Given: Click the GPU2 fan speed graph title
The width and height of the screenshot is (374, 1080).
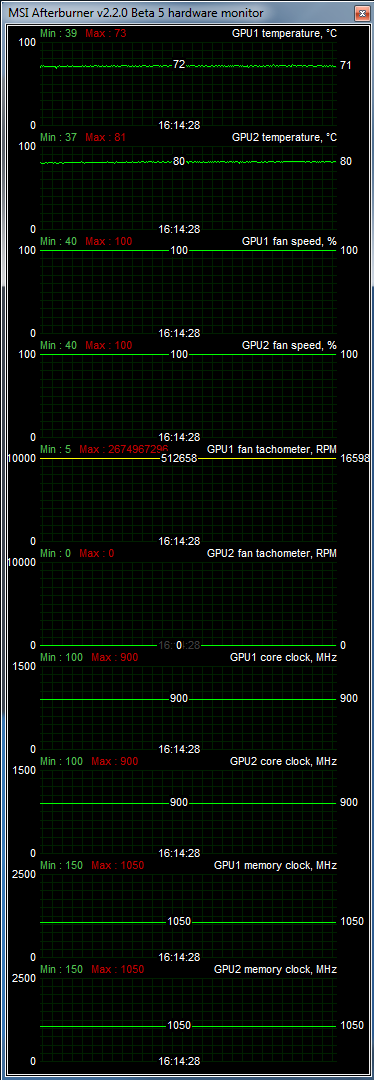Looking at the screenshot, I should [x=289, y=345].
